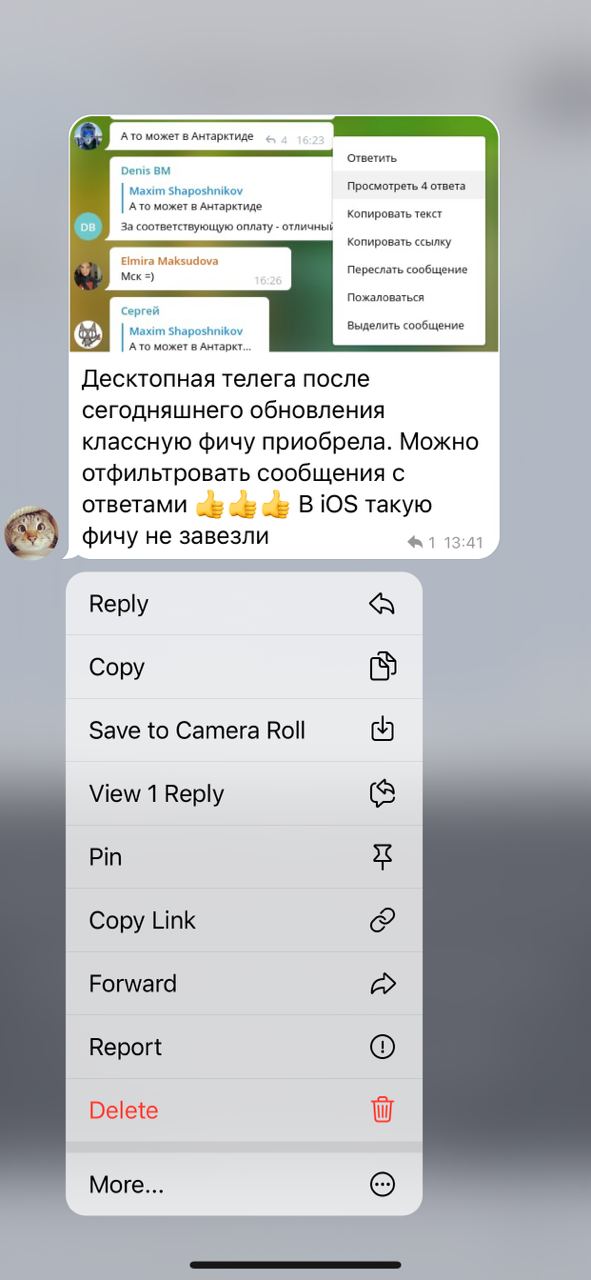Viewport: 591px width, 1280px height.
Task: Tap the Save to Camera Roll download icon
Action: (382, 730)
